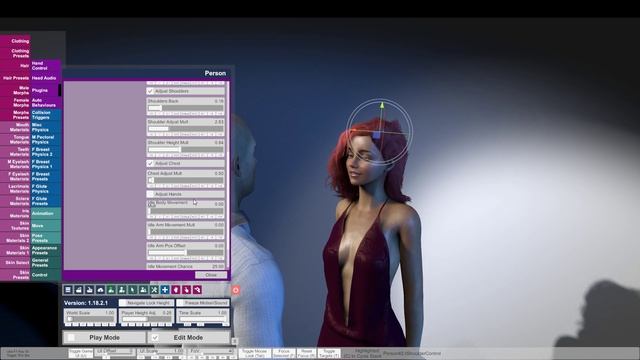Adjust the Chest Adjust Mult slider
The height and width of the screenshot is (360, 640).
pyautogui.click(x=185, y=180)
